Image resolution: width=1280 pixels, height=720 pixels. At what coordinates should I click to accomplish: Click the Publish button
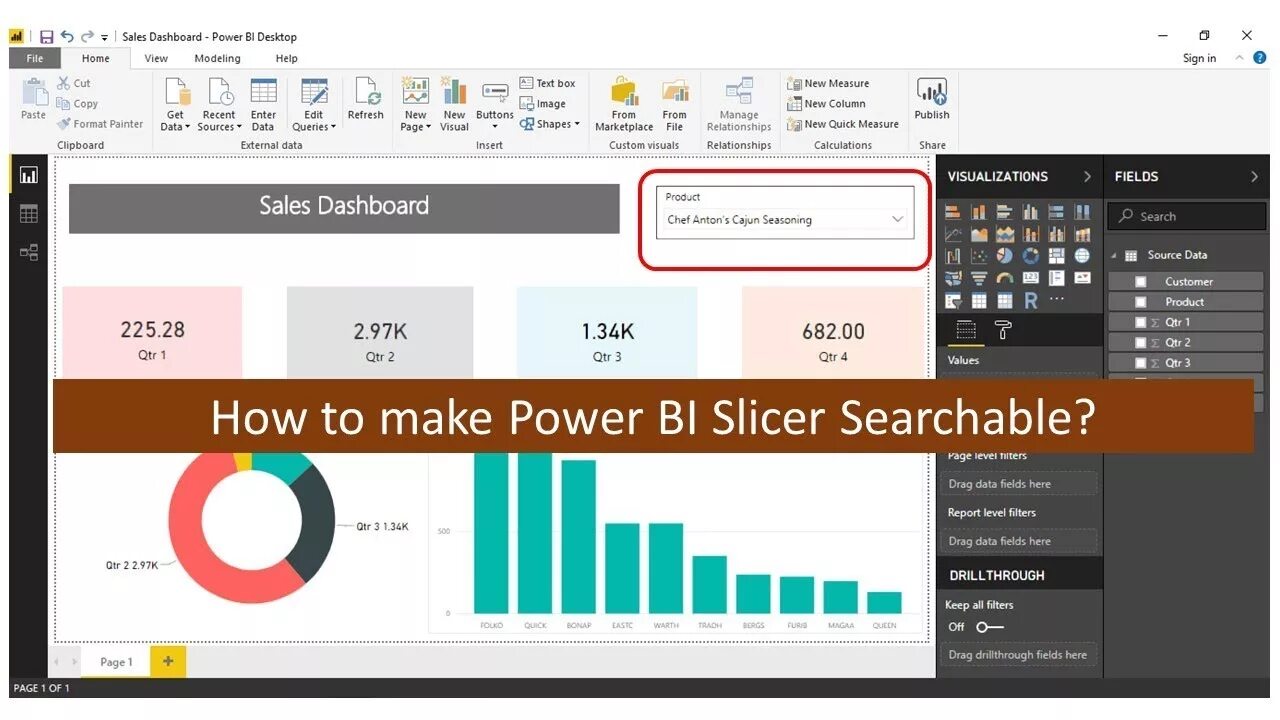(932, 100)
